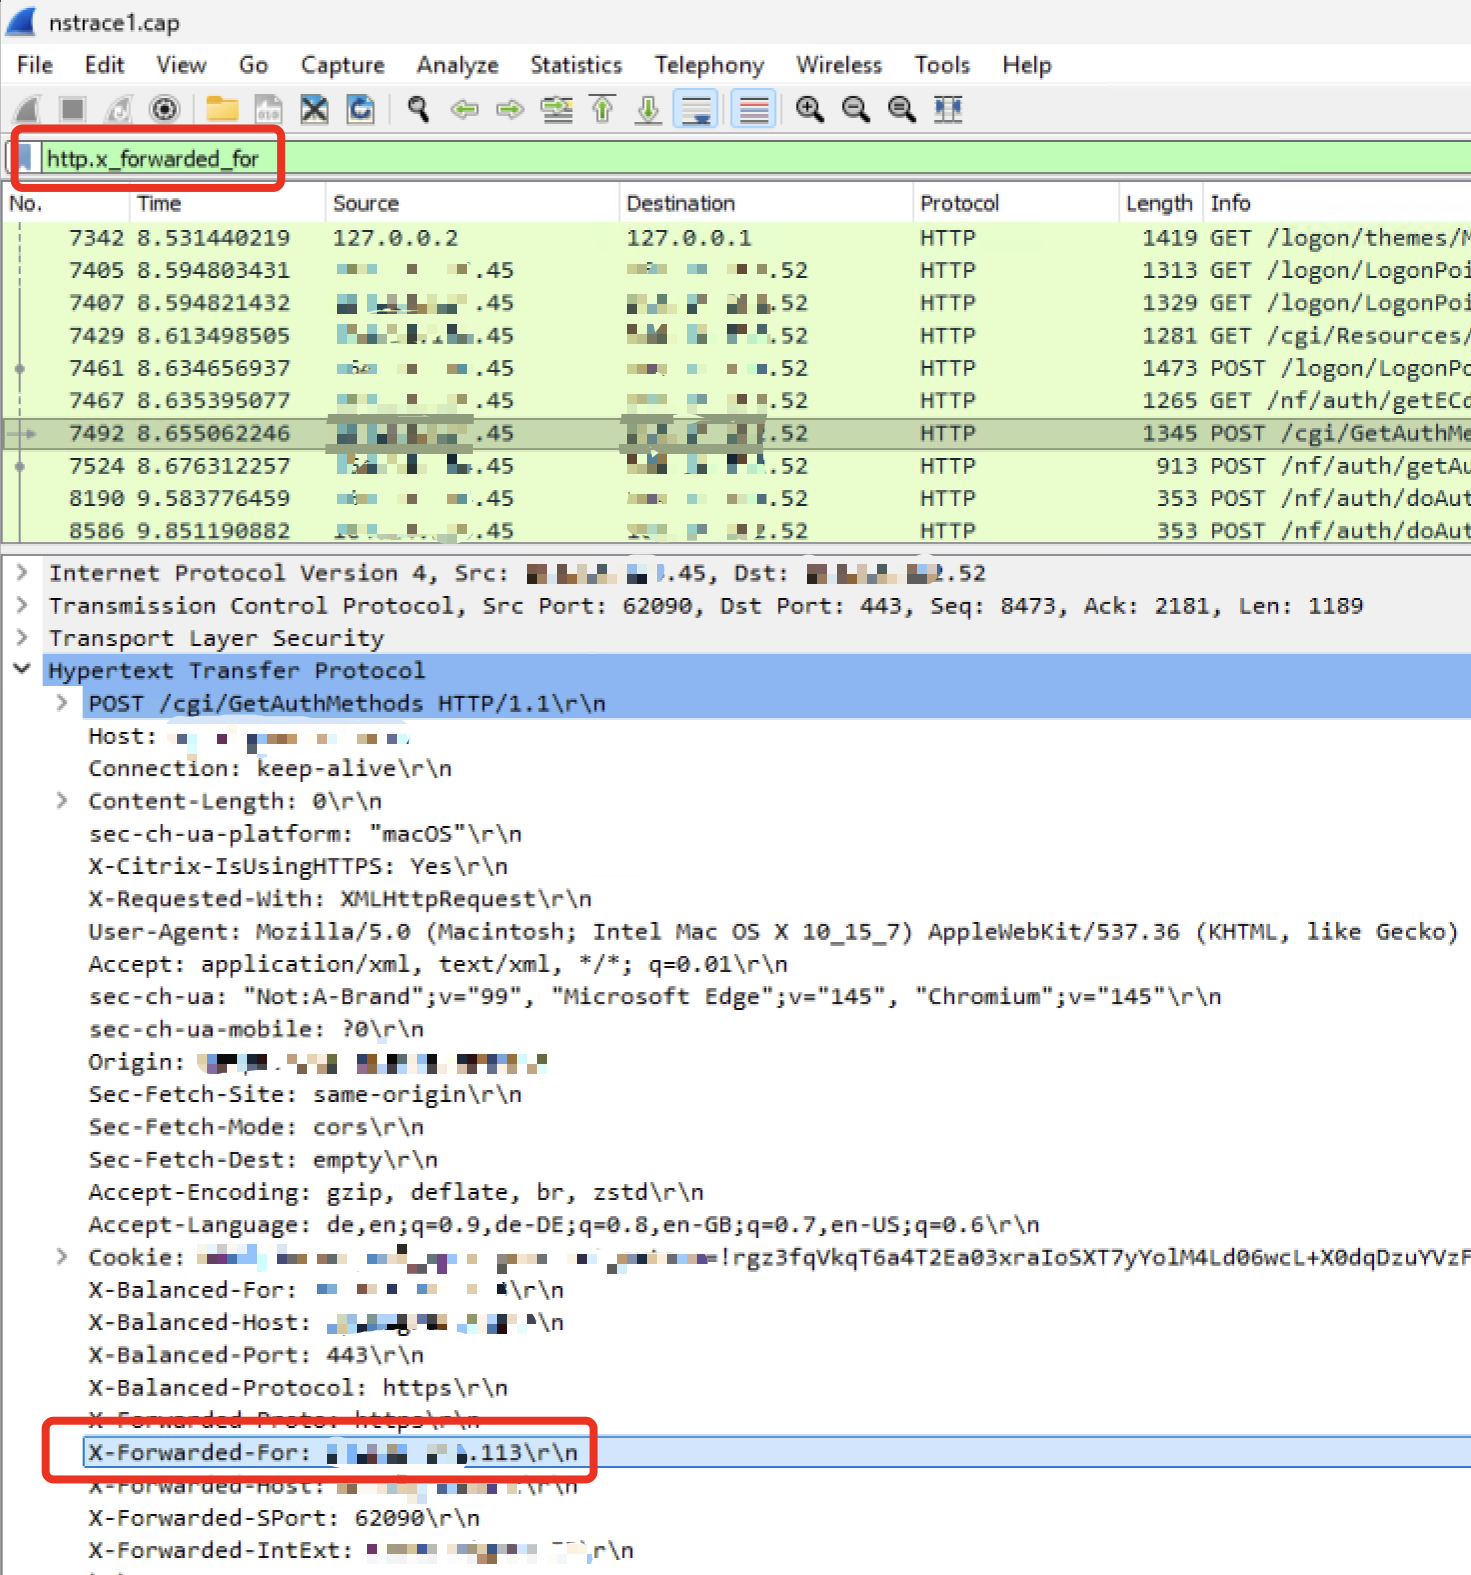
Task: Toggle auto-scroll during live capture
Action: pos(696,109)
